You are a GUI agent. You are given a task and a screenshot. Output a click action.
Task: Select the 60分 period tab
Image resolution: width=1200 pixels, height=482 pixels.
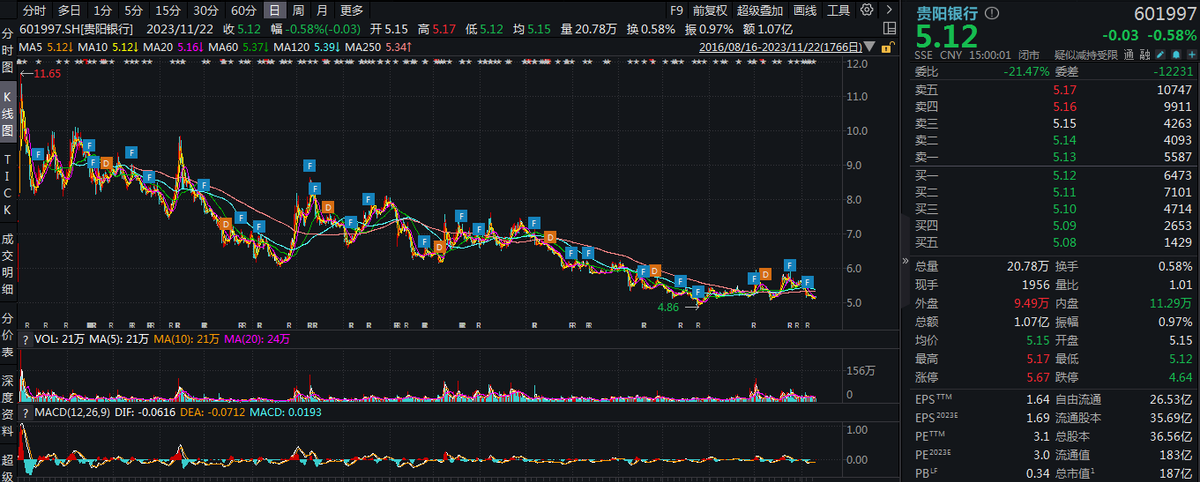(243, 10)
